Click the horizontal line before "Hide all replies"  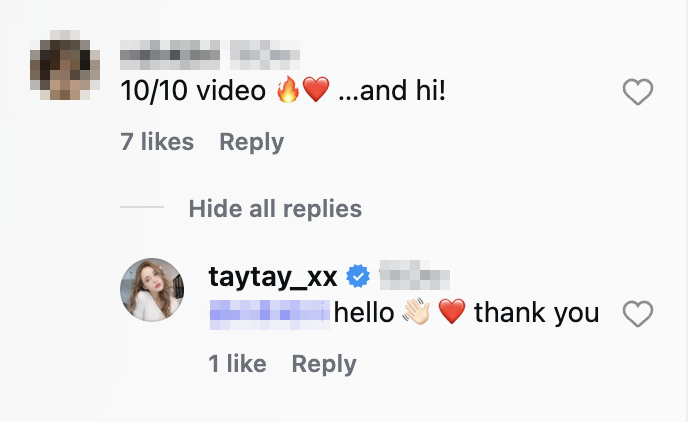(142, 207)
